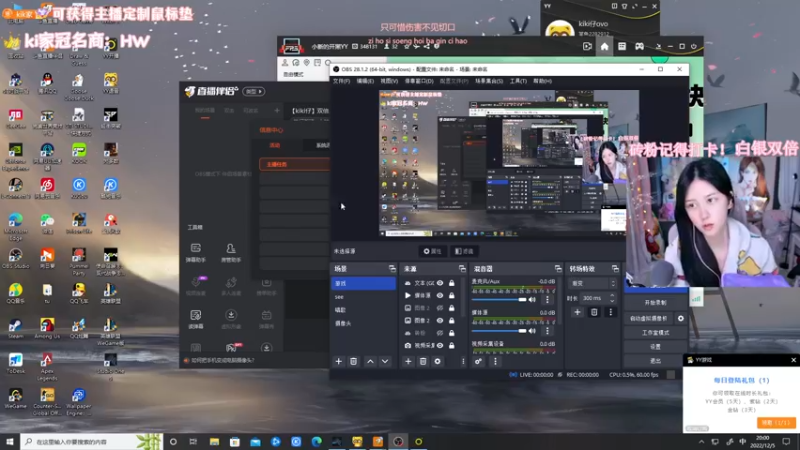Click 启动虚拟摄像机 button
The height and width of the screenshot is (450, 800).
click(649, 318)
